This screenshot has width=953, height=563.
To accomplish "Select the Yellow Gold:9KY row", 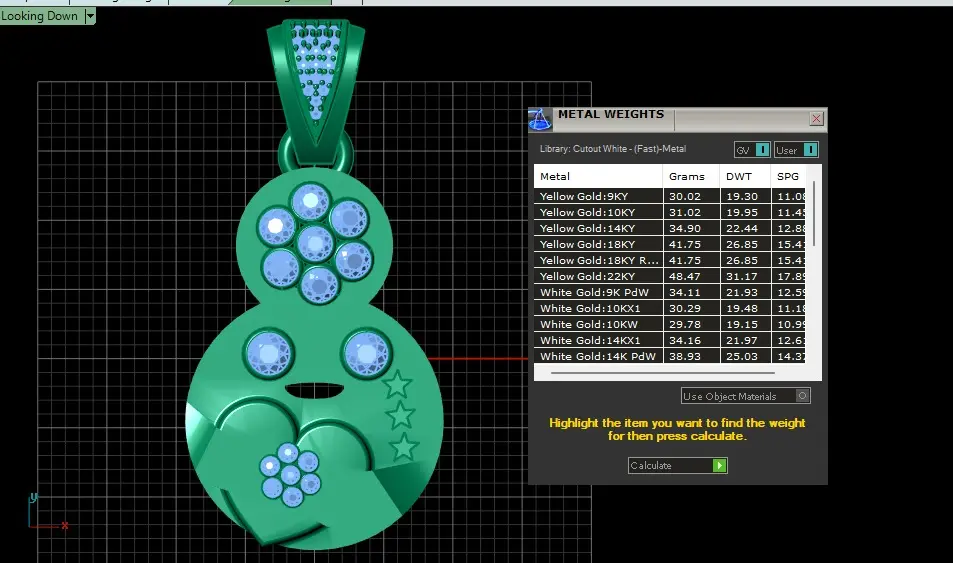I will tap(670, 196).
